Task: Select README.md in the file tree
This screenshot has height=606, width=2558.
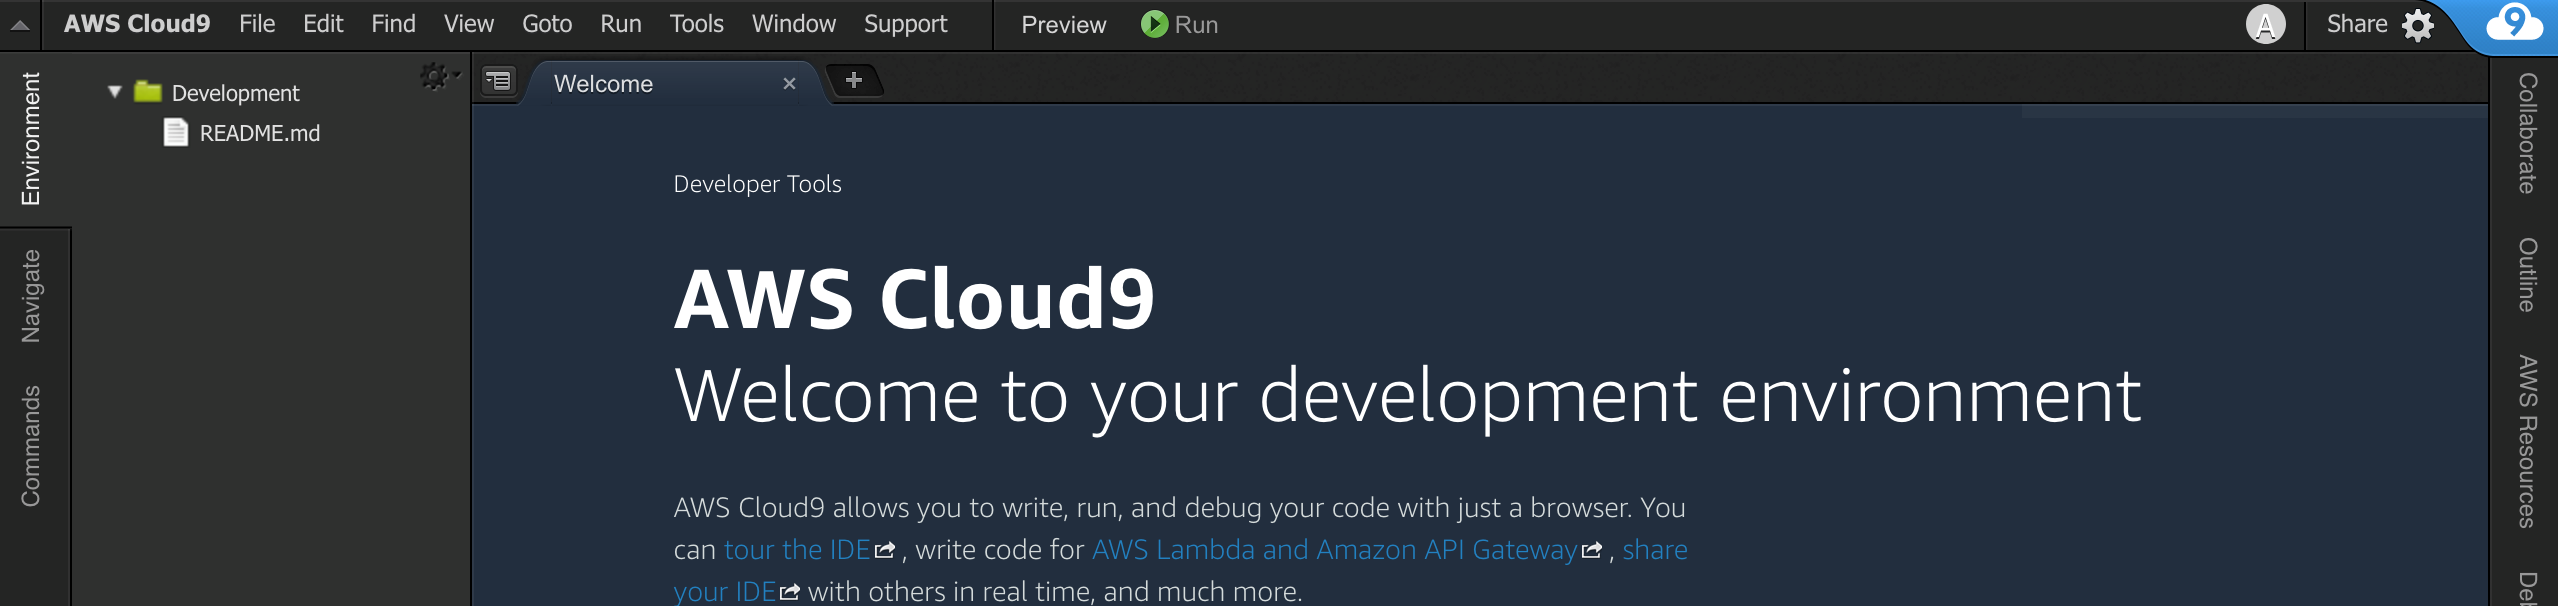Action: click(x=260, y=133)
